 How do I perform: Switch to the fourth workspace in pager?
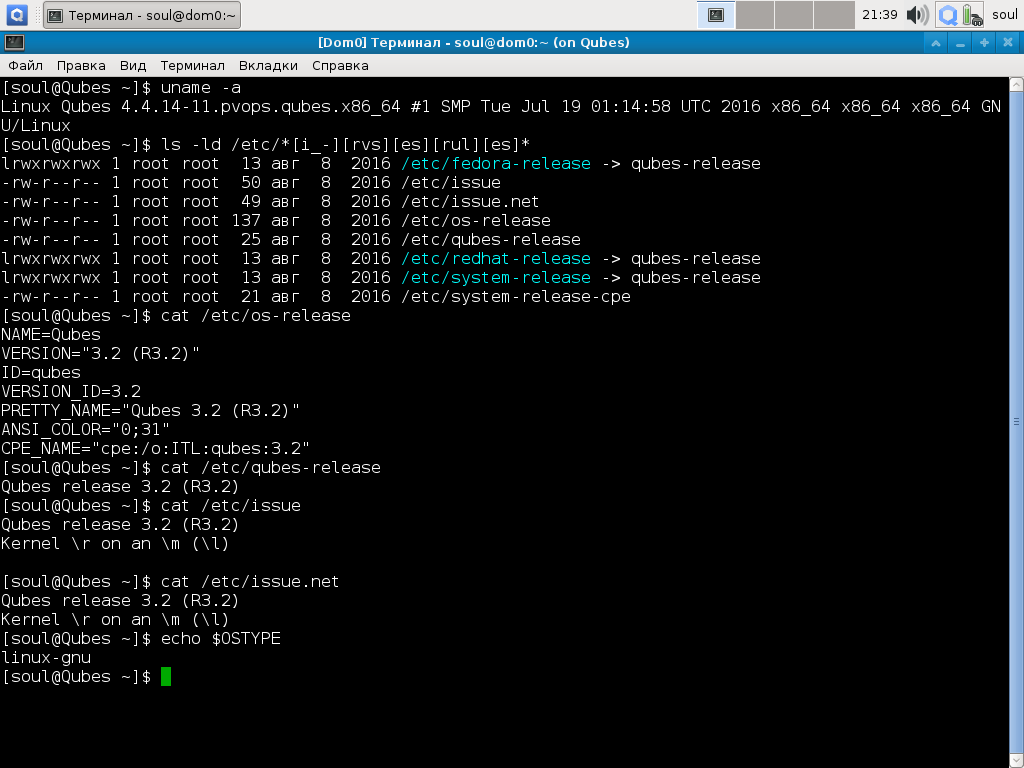834,15
